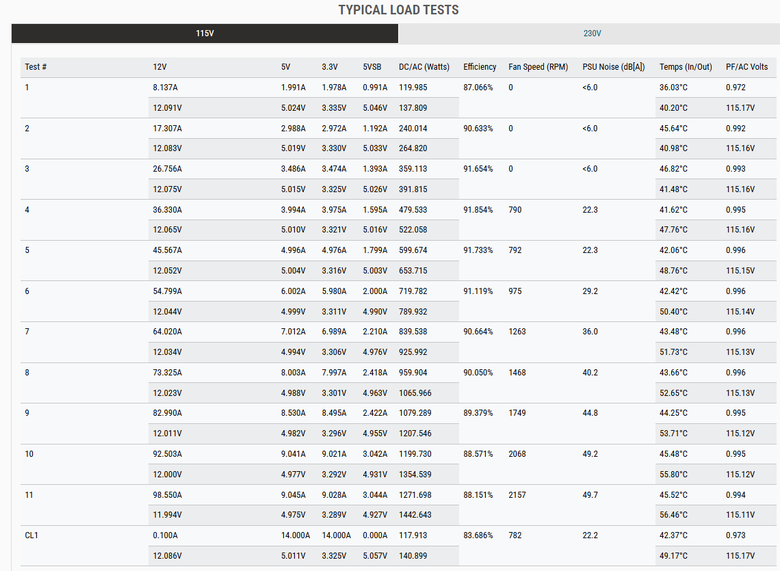The width and height of the screenshot is (780, 571).
Task: Click the 2157 fan speed value
Action: (517, 495)
